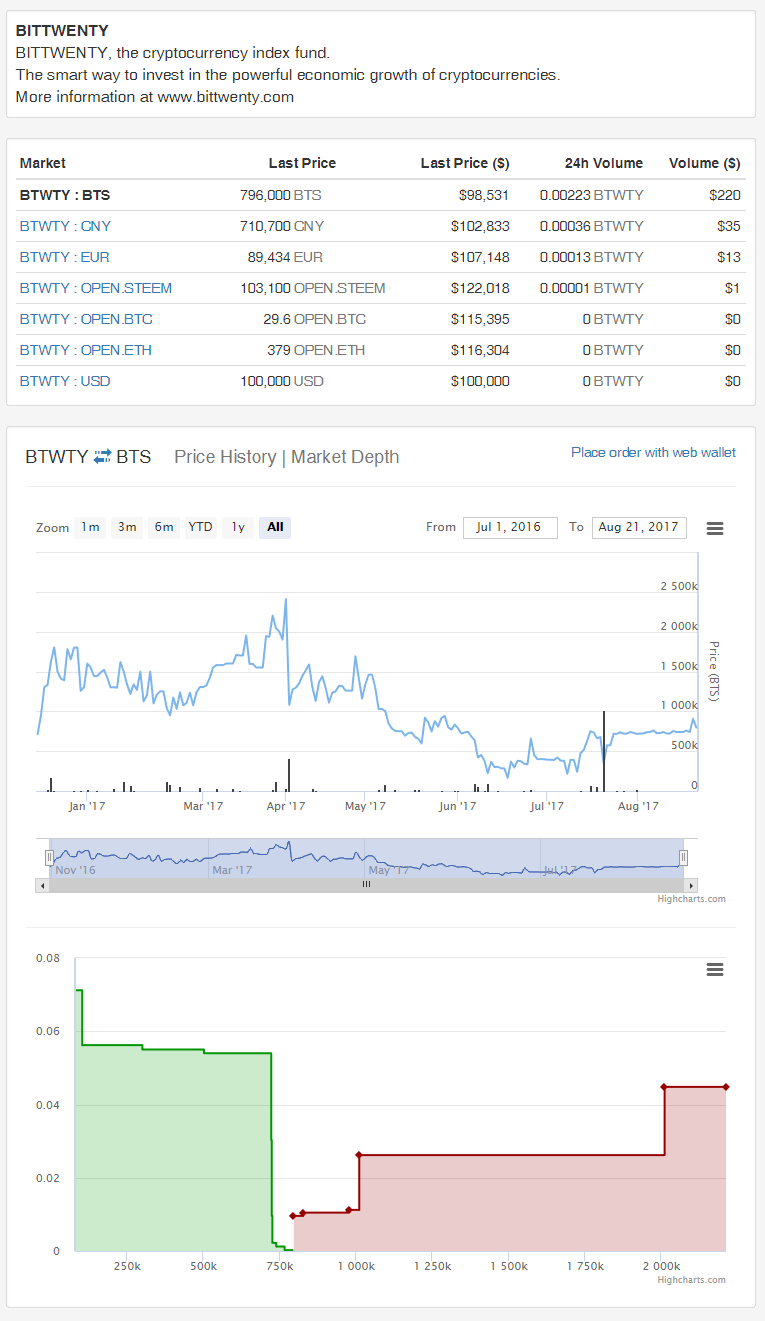This screenshot has height=1321, width=765.
Task: Set zoom range to 1y
Action: [238, 527]
